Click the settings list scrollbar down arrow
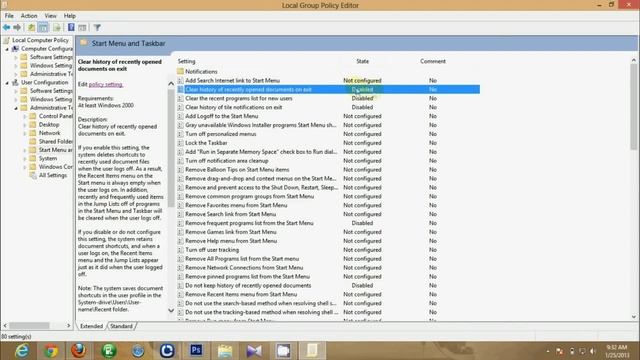The height and width of the screenshot is (360, 640). [633, 317]
